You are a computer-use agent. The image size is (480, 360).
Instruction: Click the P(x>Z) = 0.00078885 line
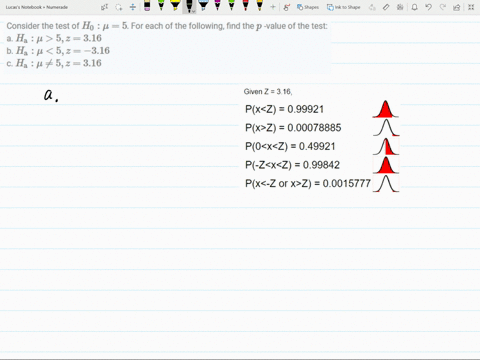pyautogui.click(x=293, y=128)
